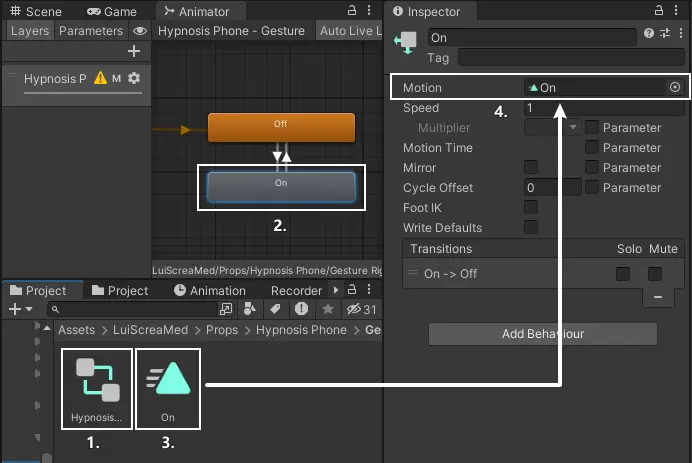Click the Cycle Offset value field

tap(553, 188)
